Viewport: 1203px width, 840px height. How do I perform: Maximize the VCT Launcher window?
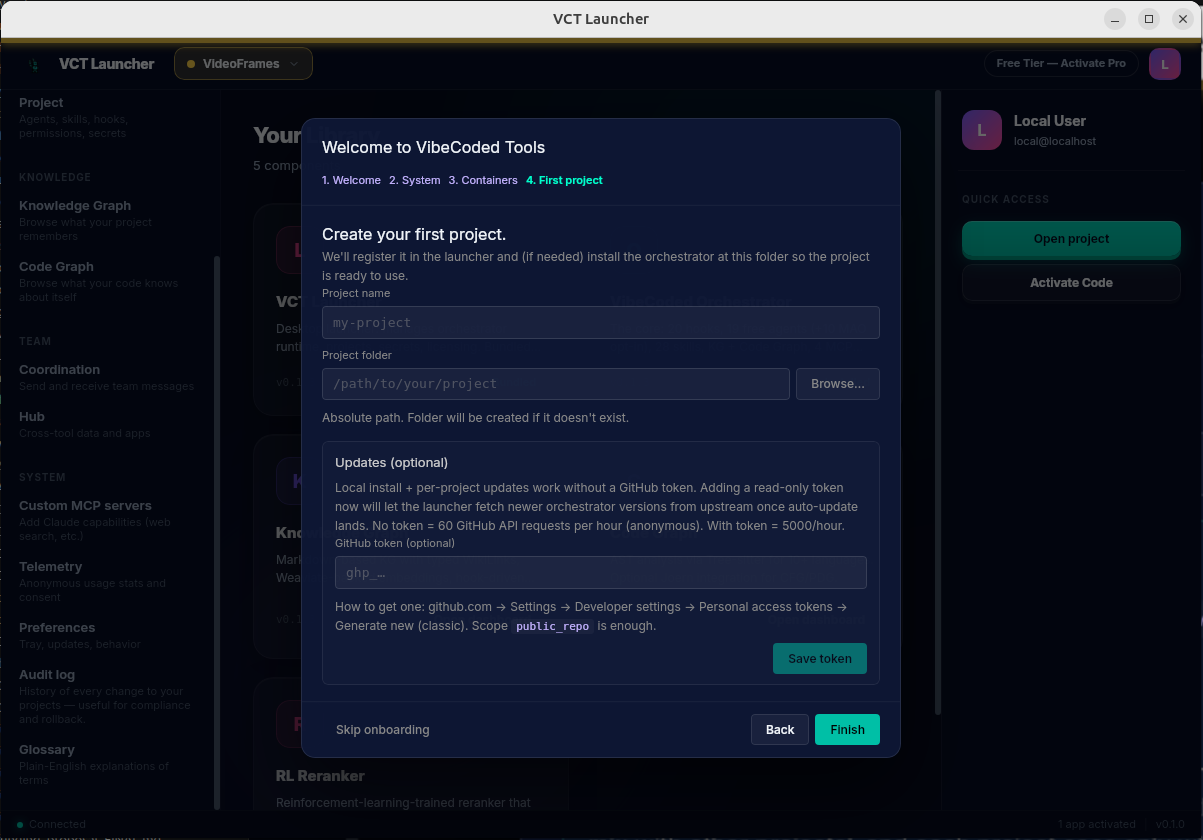[x=1149, y=19]
